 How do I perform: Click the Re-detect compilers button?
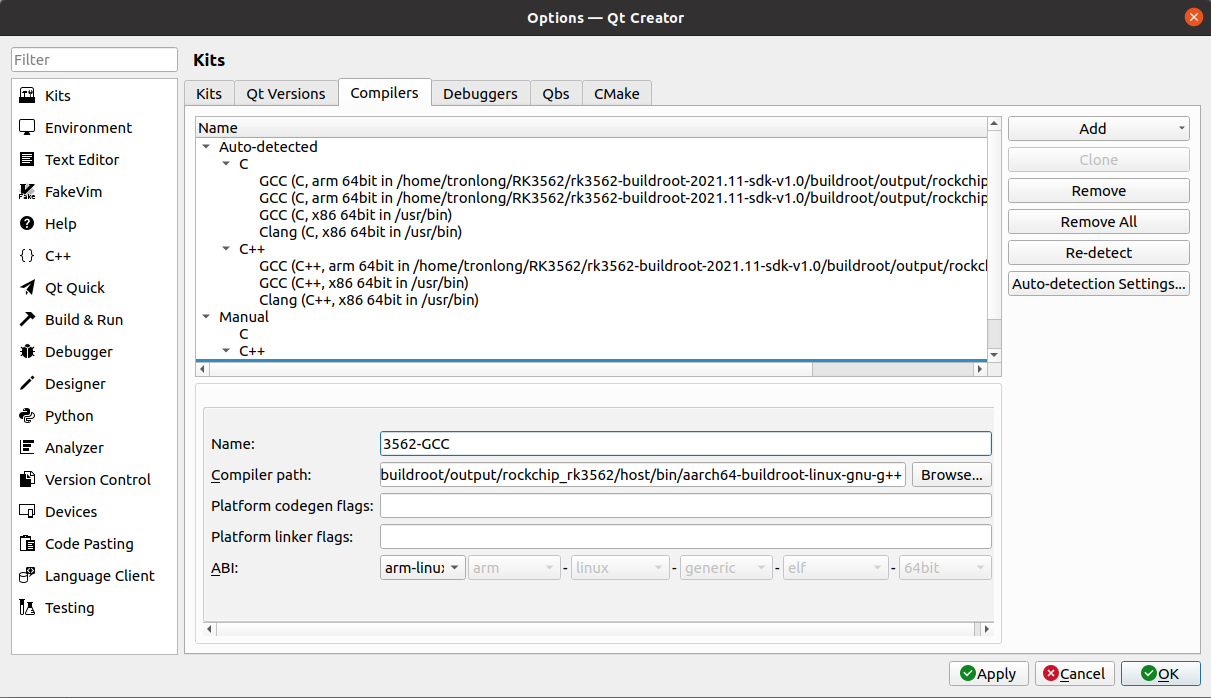pyautogui.click(x=1098, y=253)
